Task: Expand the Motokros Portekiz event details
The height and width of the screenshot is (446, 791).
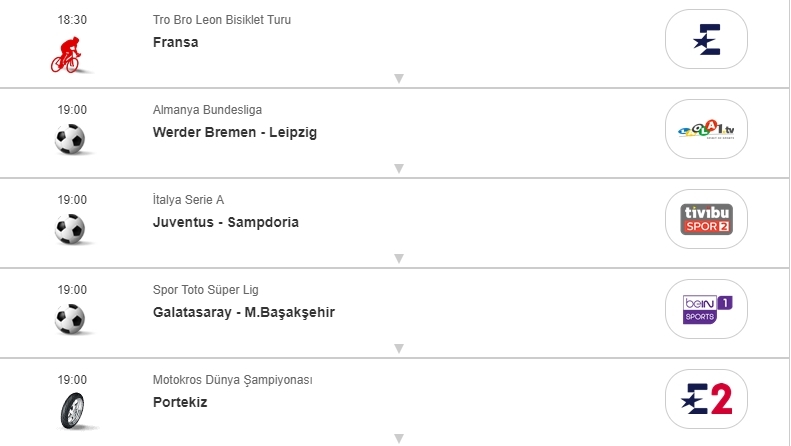Action: [x=398, y=438]
